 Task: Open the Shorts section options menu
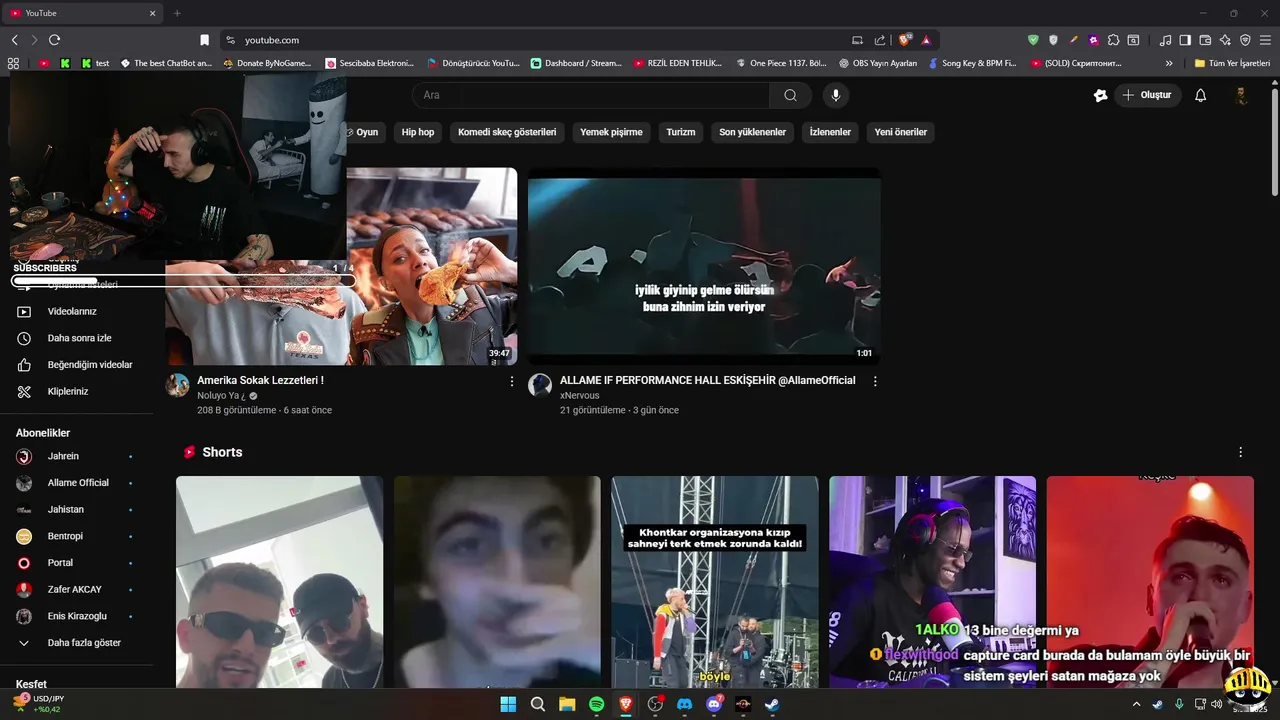(1240, 452)
